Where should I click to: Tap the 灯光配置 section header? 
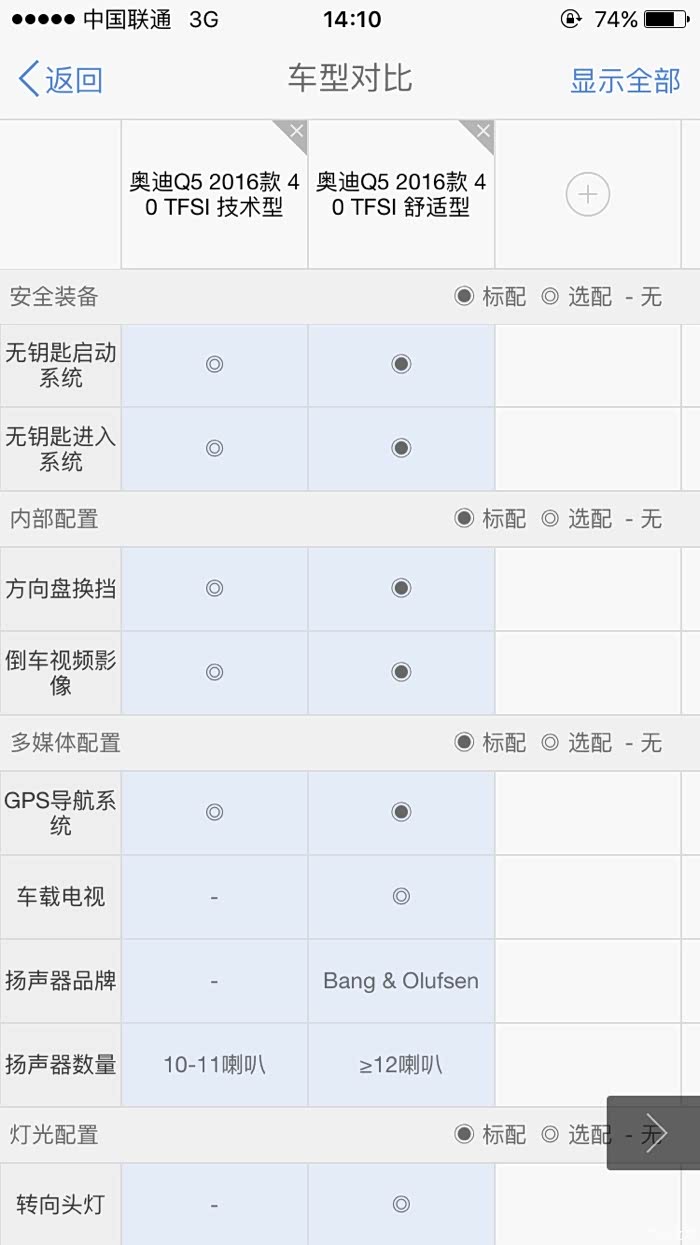point(54,1135)
